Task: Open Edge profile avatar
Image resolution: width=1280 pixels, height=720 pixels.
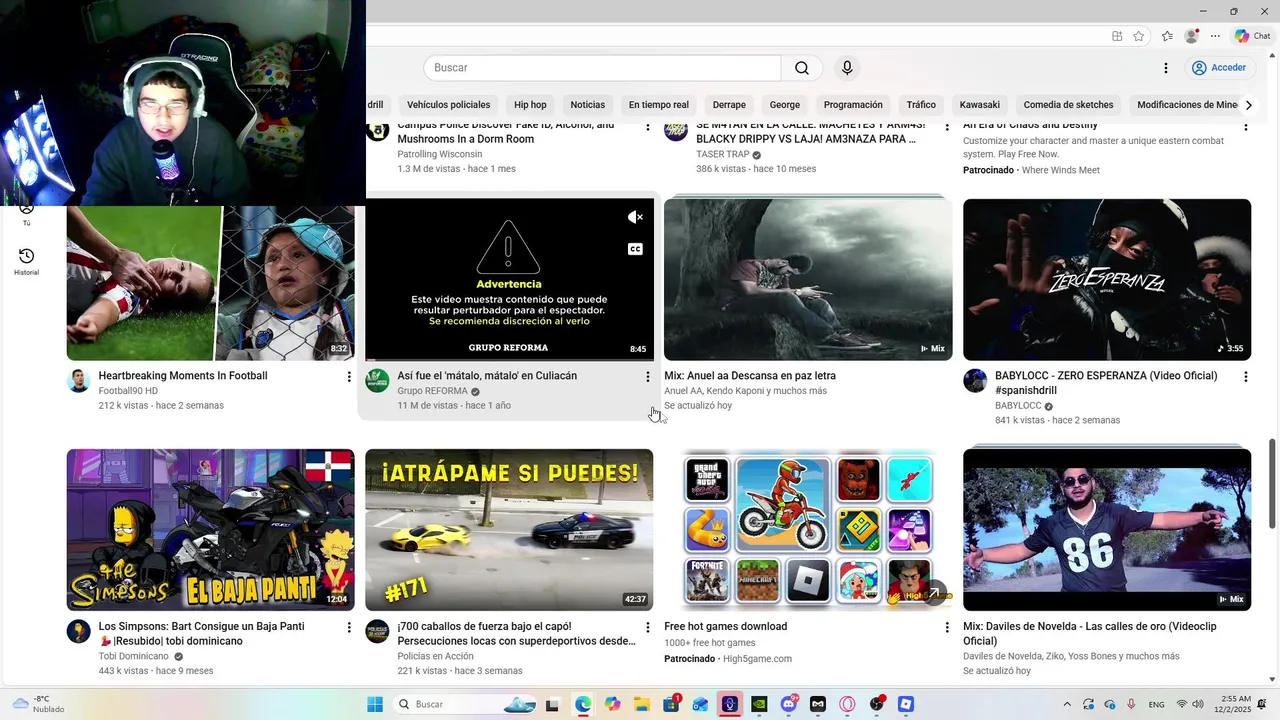Action: (1191, 36)
